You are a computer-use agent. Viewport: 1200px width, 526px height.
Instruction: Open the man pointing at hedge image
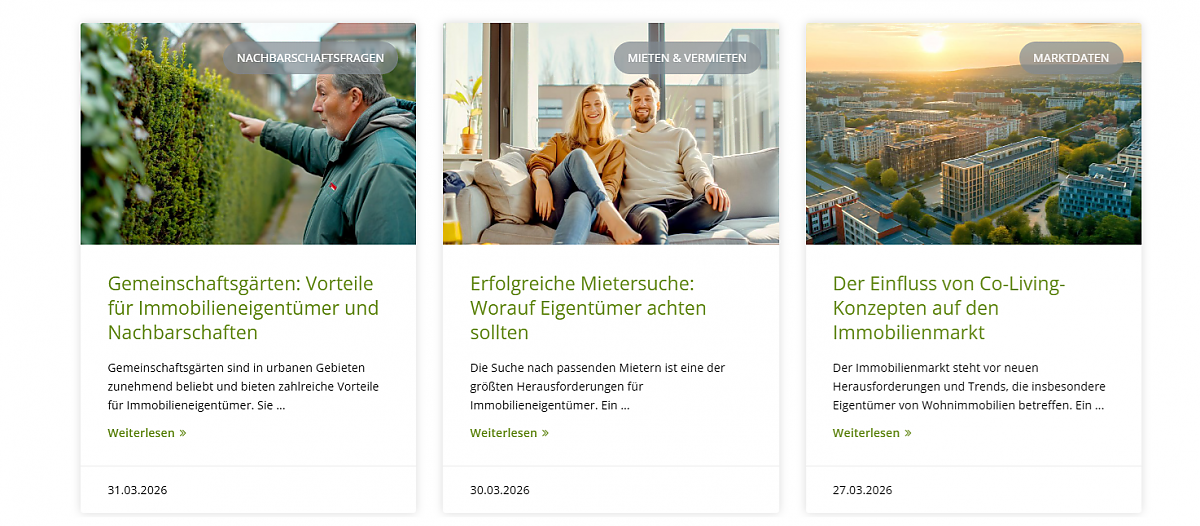(248, 134)
